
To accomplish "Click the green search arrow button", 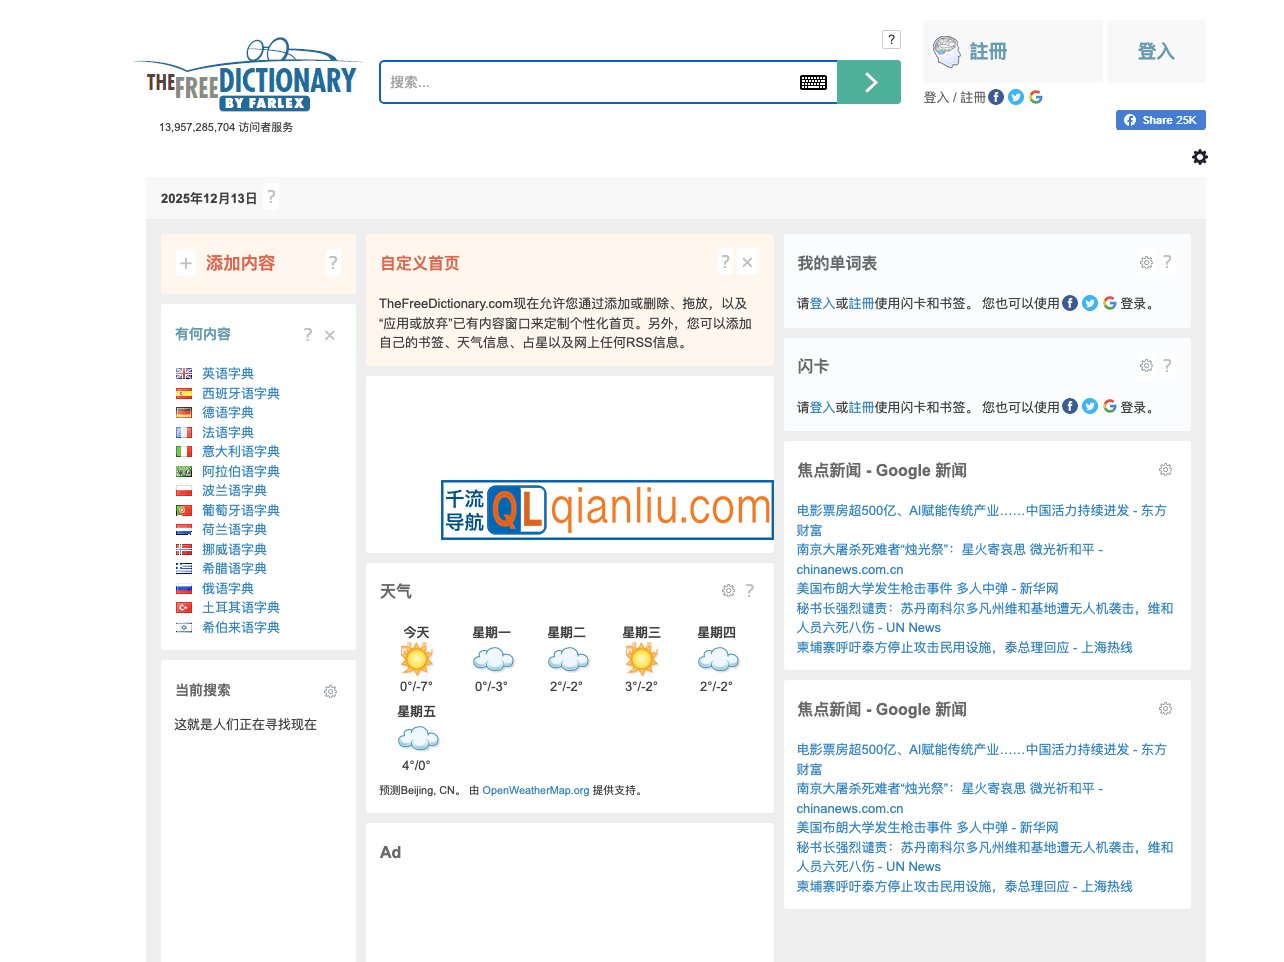I will pyautogui.click(x=868, y=82).
